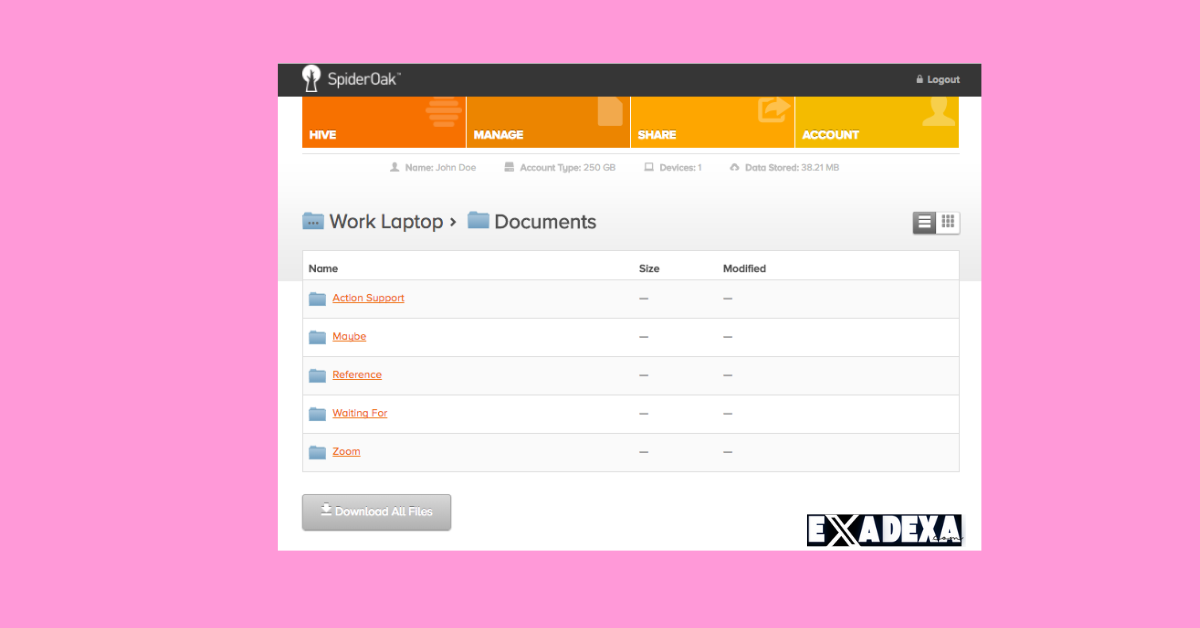Switch to grid view

pos(947,222)
